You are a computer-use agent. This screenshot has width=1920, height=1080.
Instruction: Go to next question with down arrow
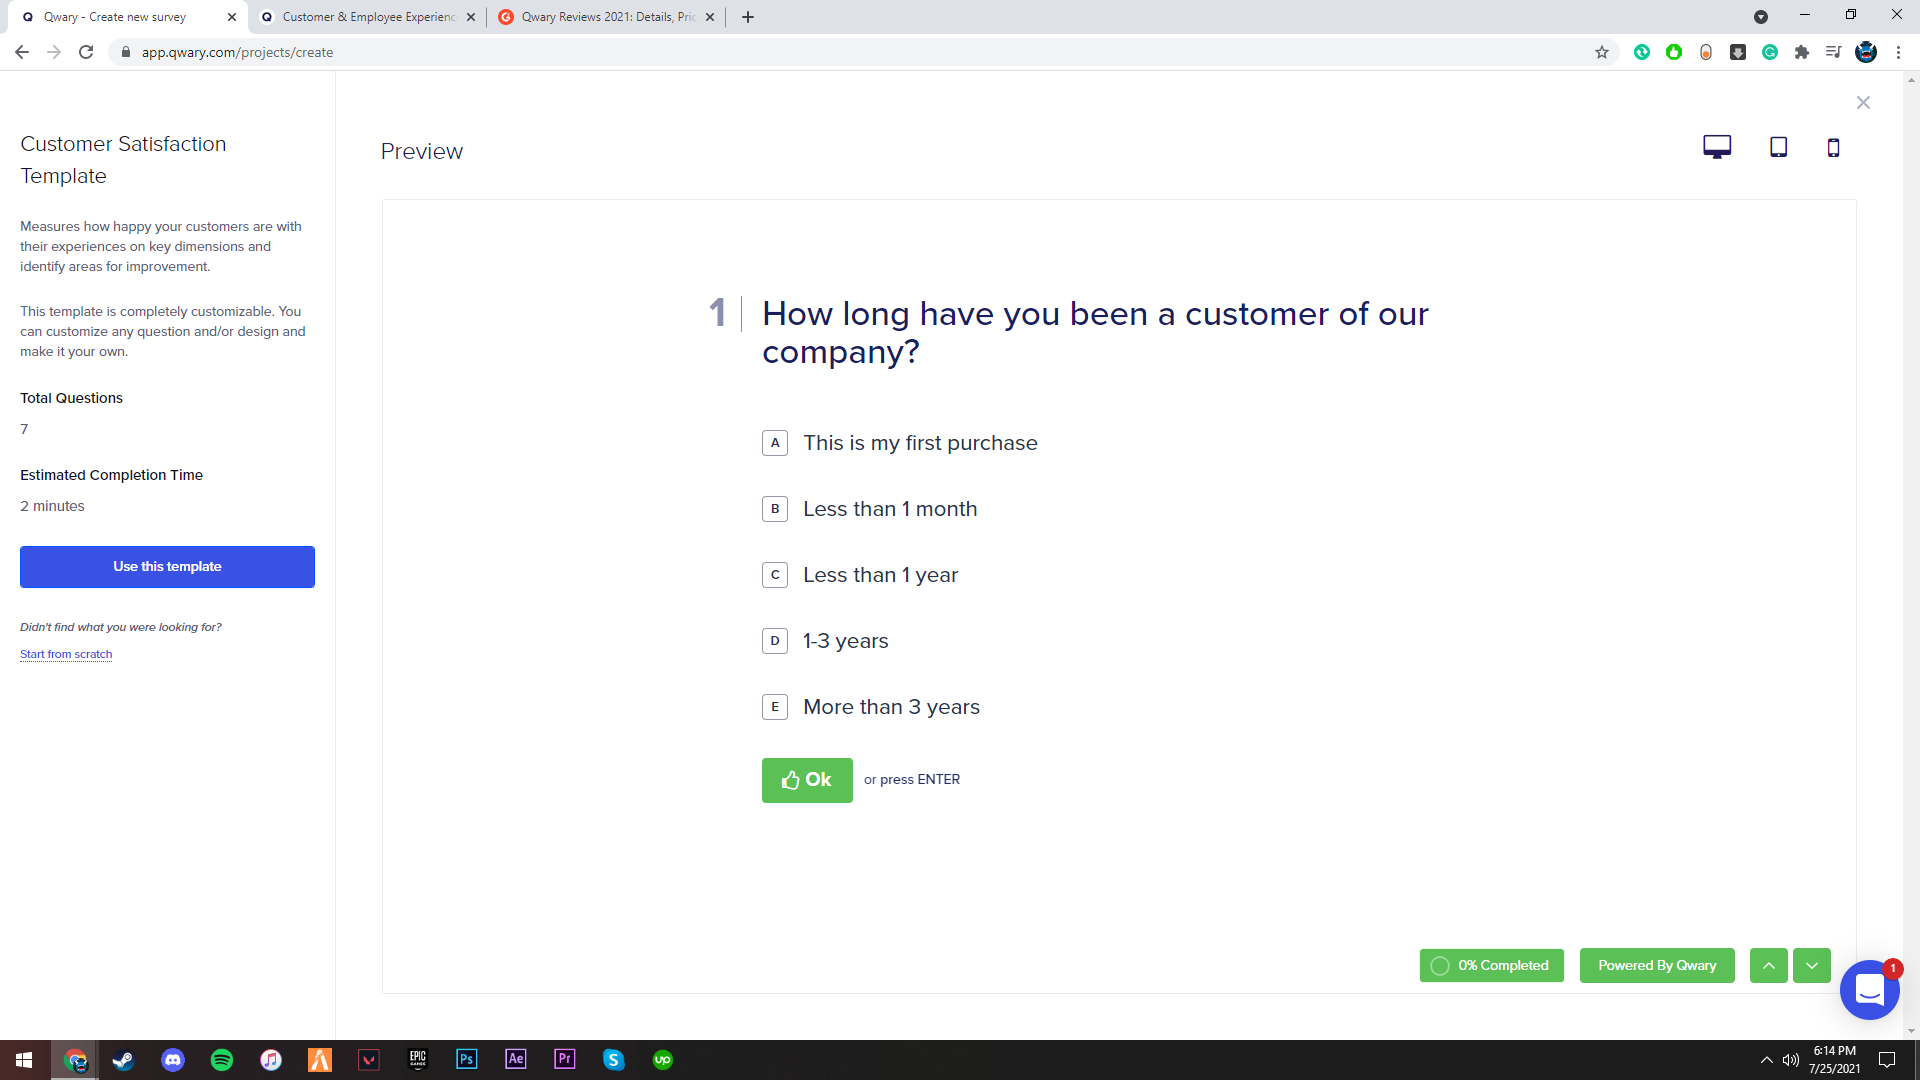pyautogui.click(x=1811, y=966)
